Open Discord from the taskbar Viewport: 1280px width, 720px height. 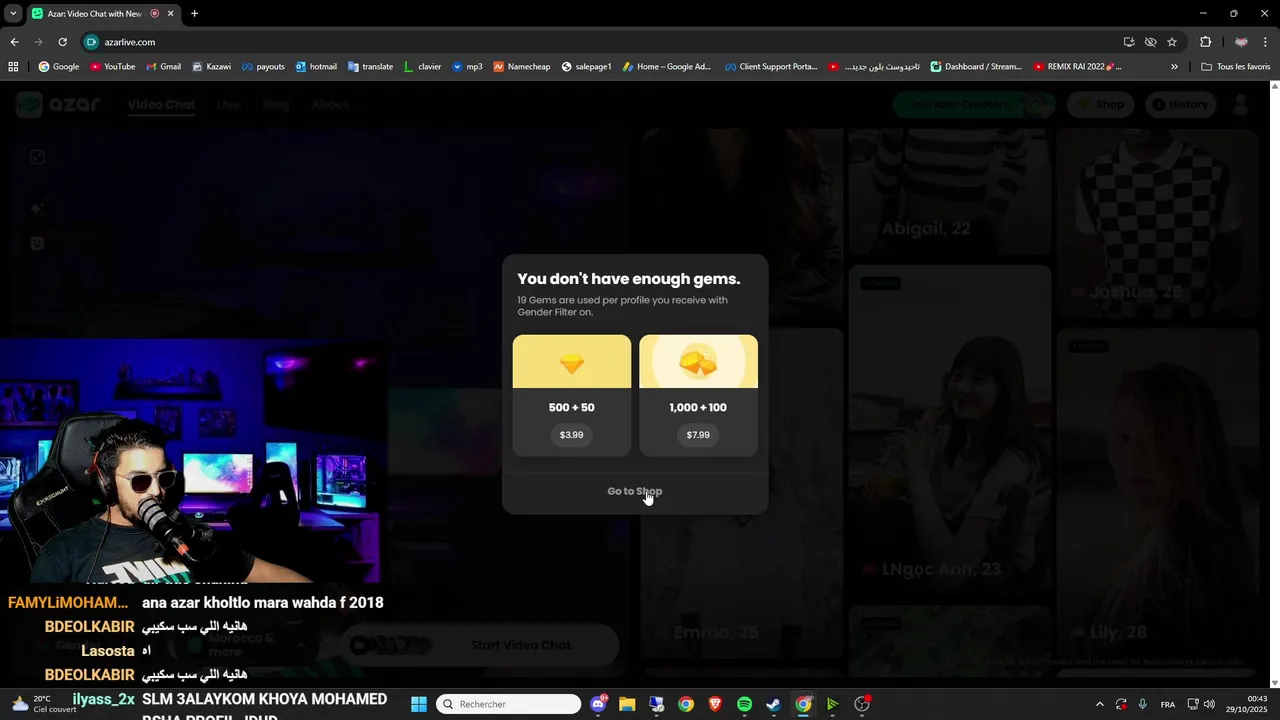[x=598, y=704]
